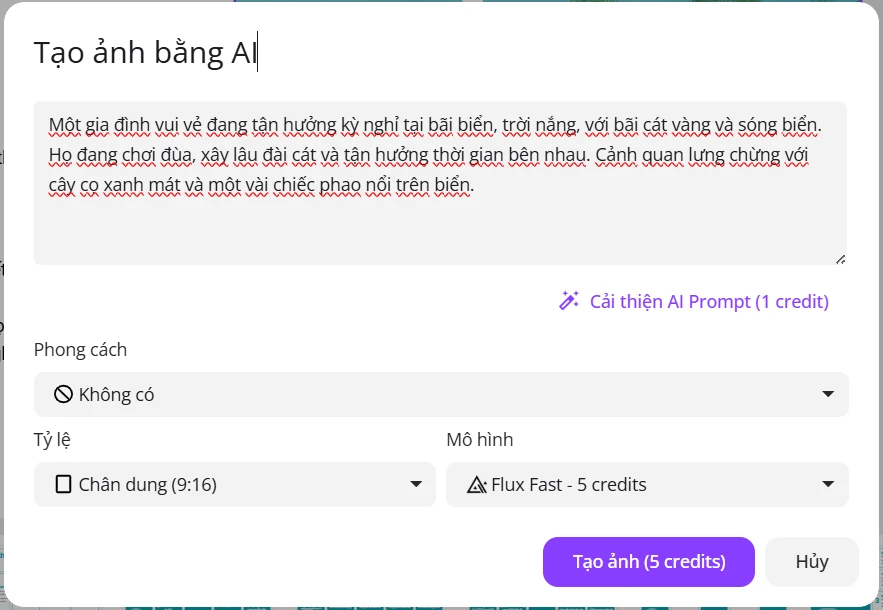Open the Mô hình dropdown arrow
This screenshot has height=610, width=883.
tap(828, 484)
